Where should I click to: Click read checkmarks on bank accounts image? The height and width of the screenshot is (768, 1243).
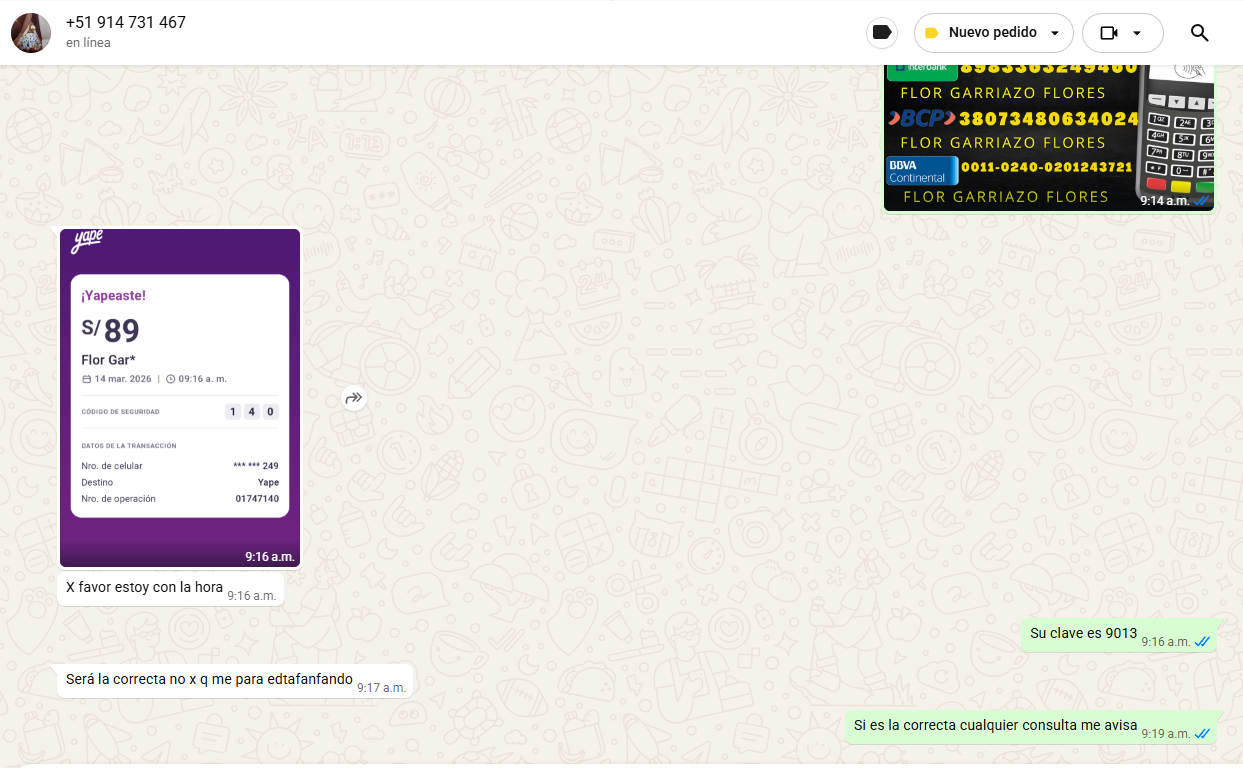pyautogui.click(x=1201, y=201)
